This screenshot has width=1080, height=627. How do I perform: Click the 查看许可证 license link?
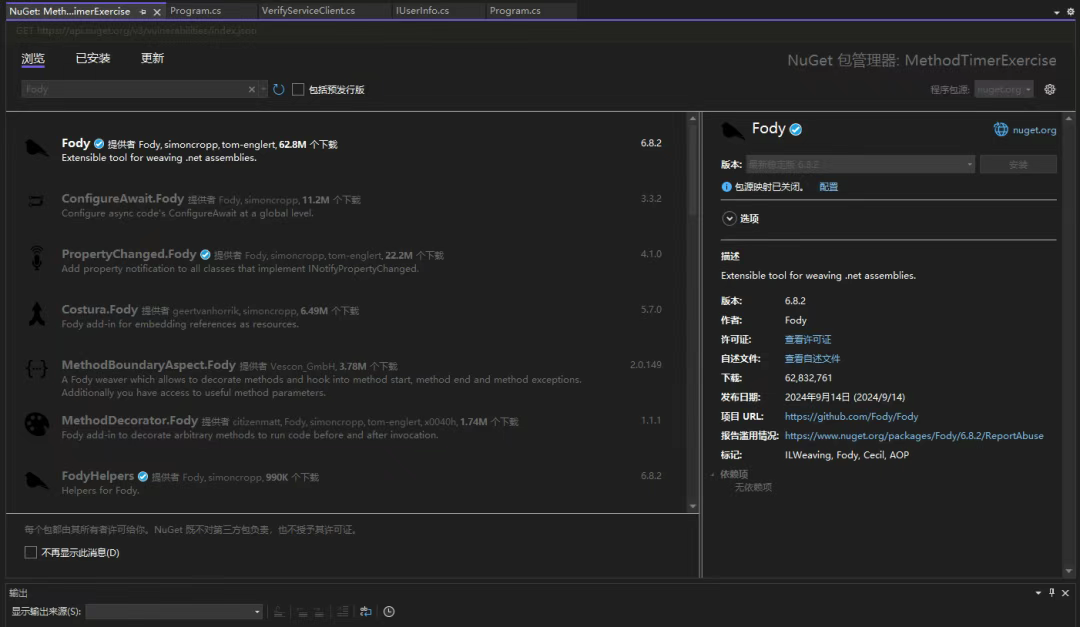click(807, 340)
